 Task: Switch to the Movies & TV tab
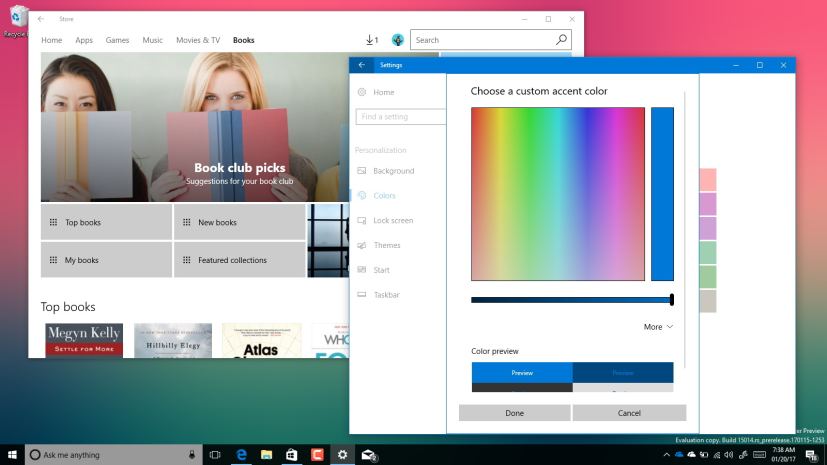pyautogui.click(x=198, y=40)
